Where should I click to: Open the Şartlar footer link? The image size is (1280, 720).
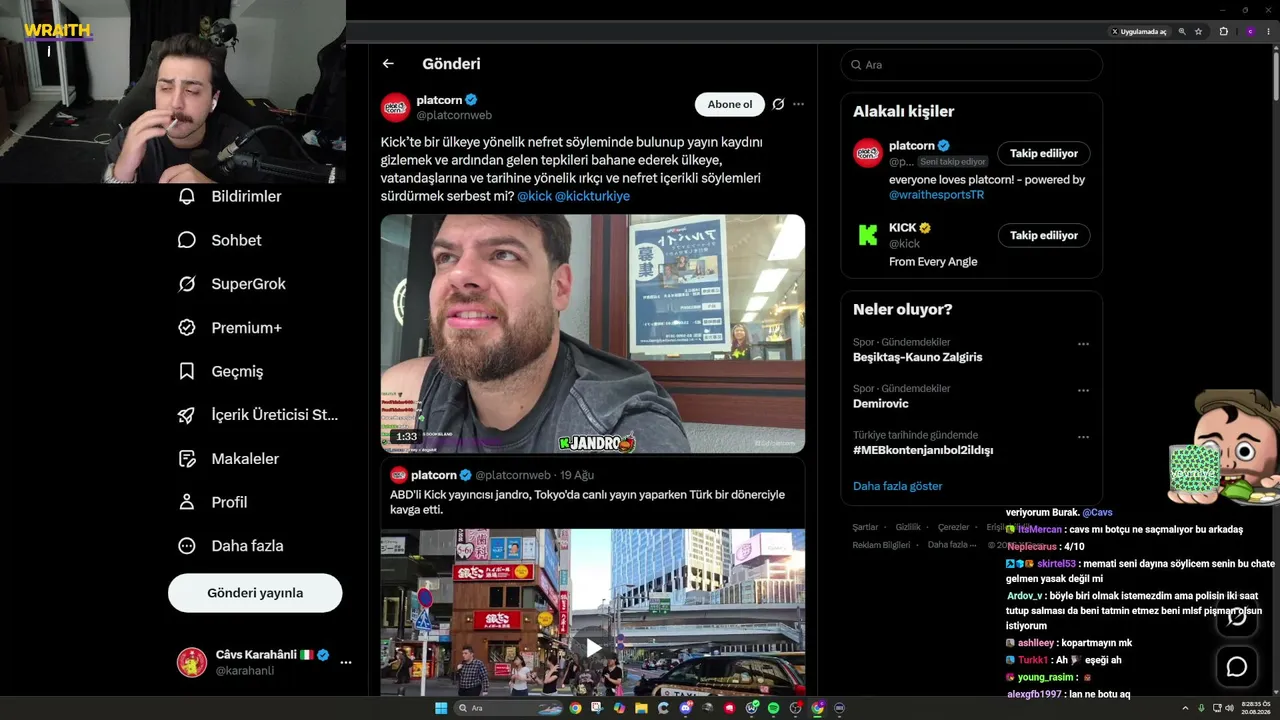[x=865, y=527]
